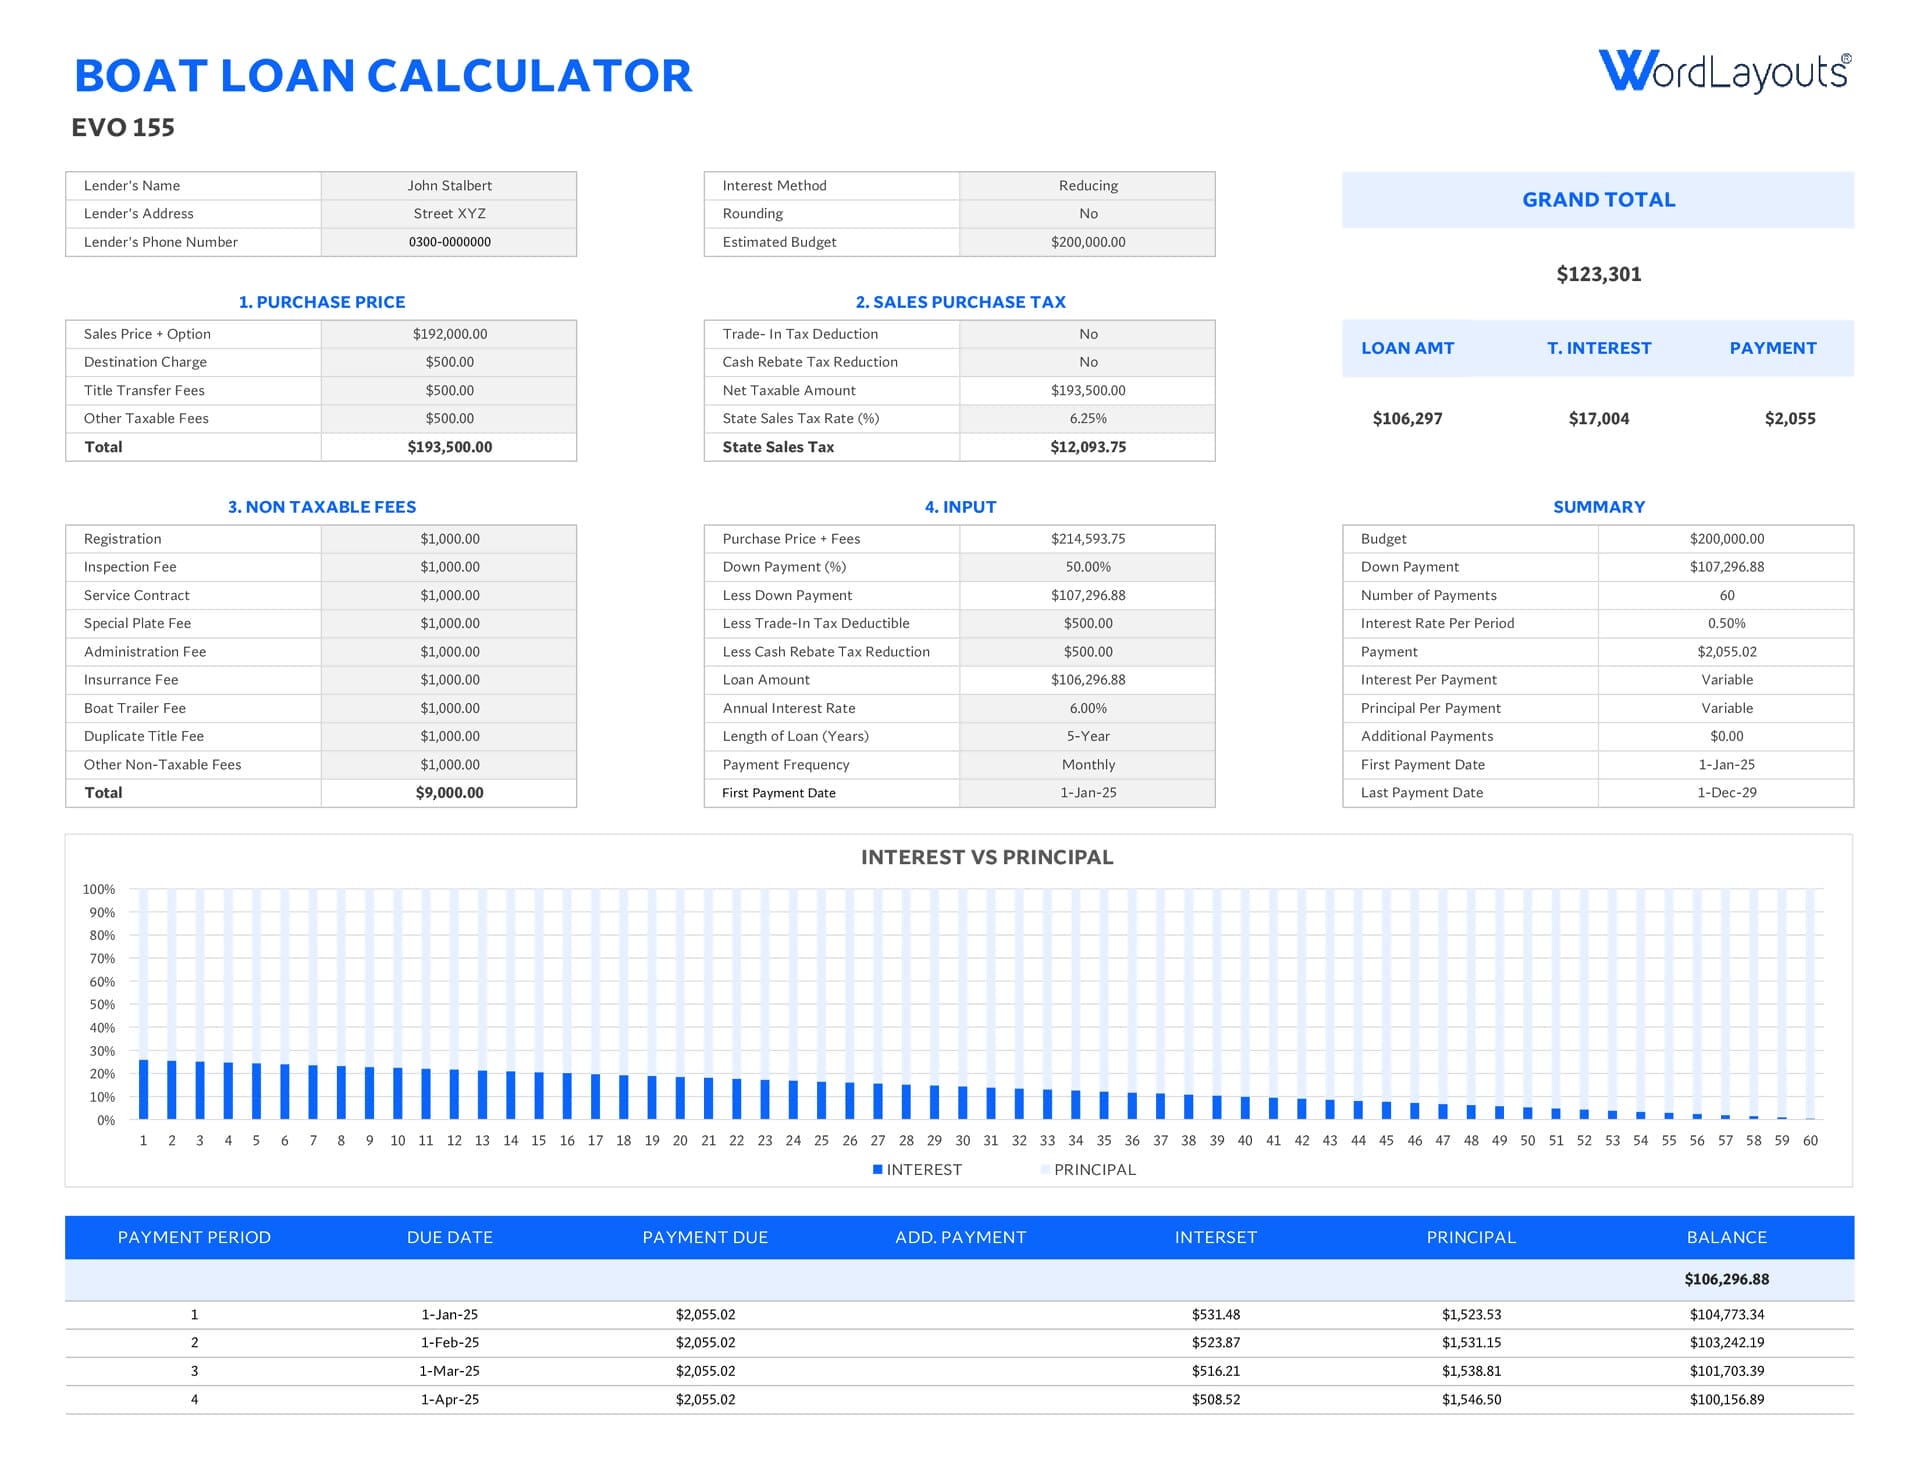This screenshot has width=1920, height=1484.
Task: Click the Annual Interest Rate 6.00% cell
Action: [x=1087, y=708]
